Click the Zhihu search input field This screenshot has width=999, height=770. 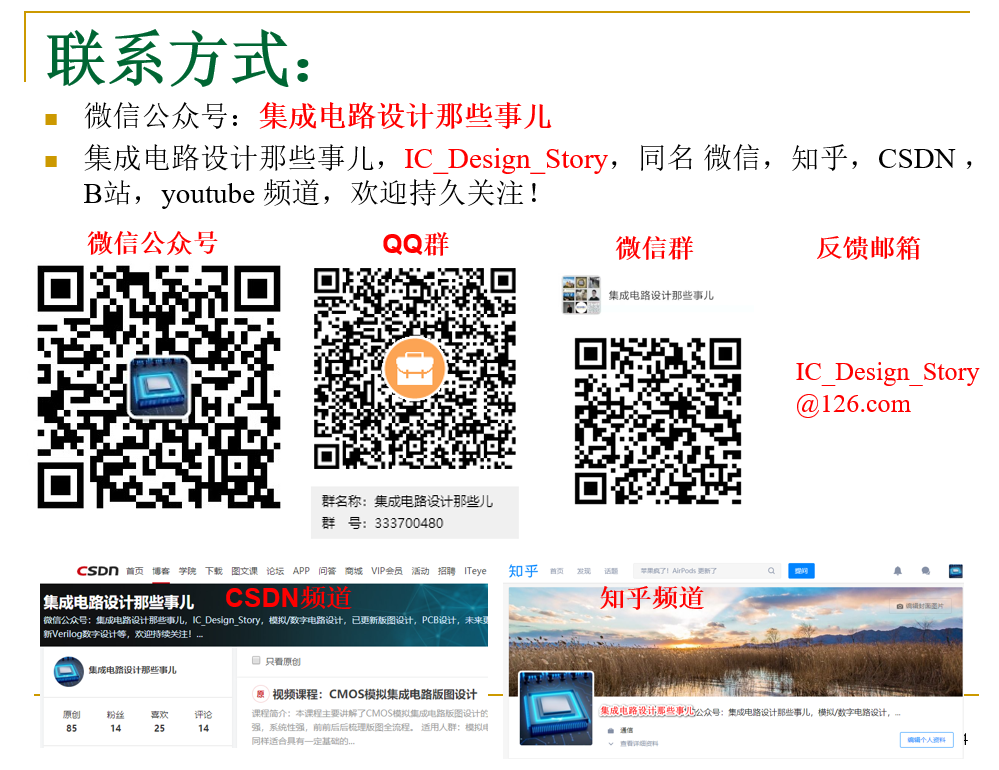(707, 571)
